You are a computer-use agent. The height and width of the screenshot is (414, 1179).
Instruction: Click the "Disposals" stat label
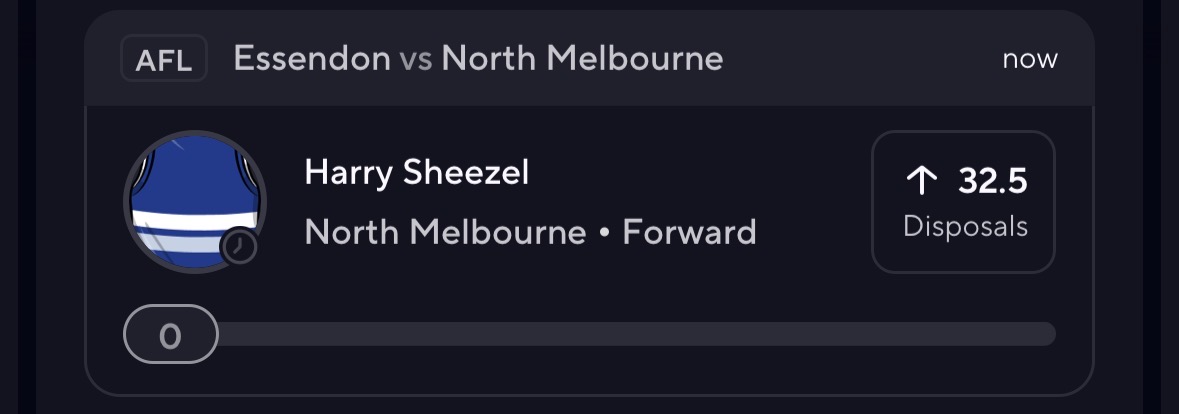[x=965, y=227]
